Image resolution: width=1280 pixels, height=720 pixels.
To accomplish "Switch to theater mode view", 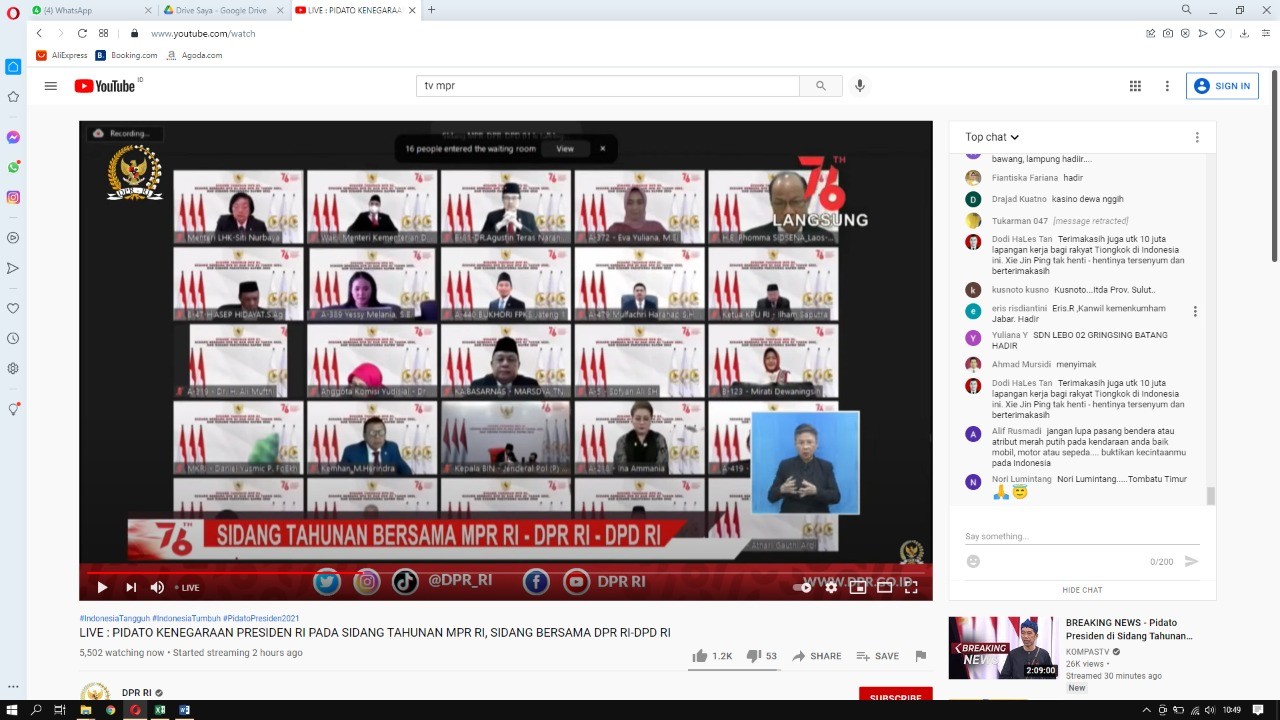I will tap(884, 587).
